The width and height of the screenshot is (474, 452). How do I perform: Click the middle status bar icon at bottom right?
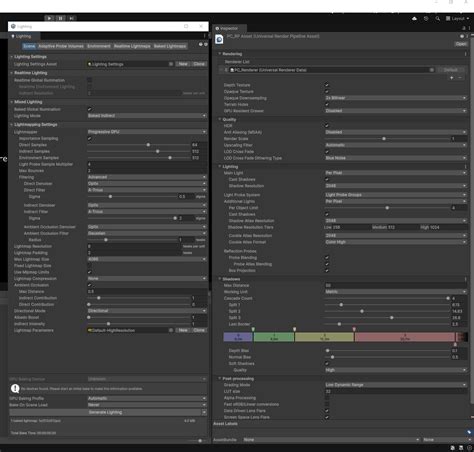(x=461, y=448)
